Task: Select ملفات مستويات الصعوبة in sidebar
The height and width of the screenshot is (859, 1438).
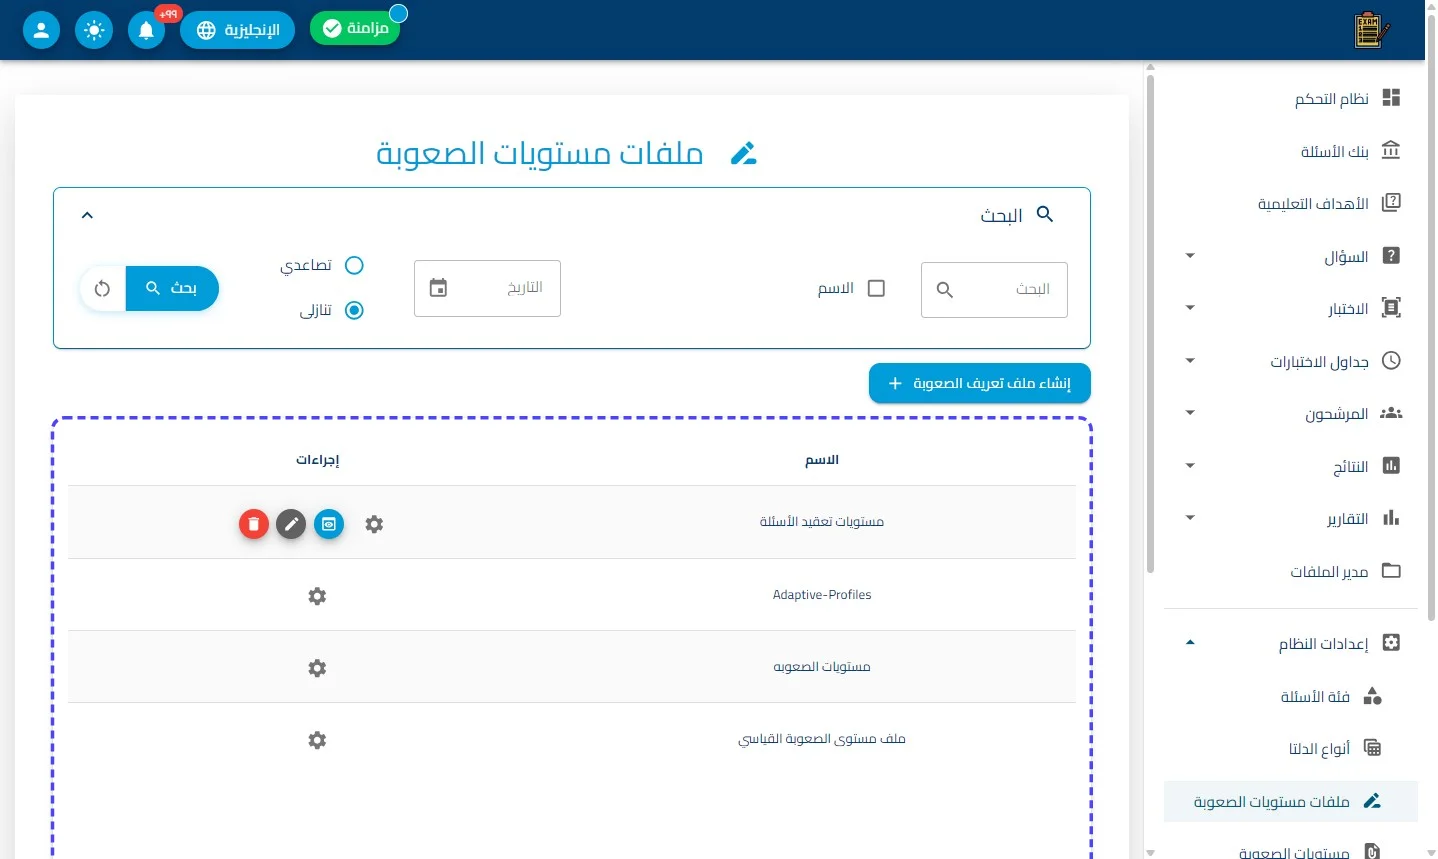Action: coord(1291,801)
